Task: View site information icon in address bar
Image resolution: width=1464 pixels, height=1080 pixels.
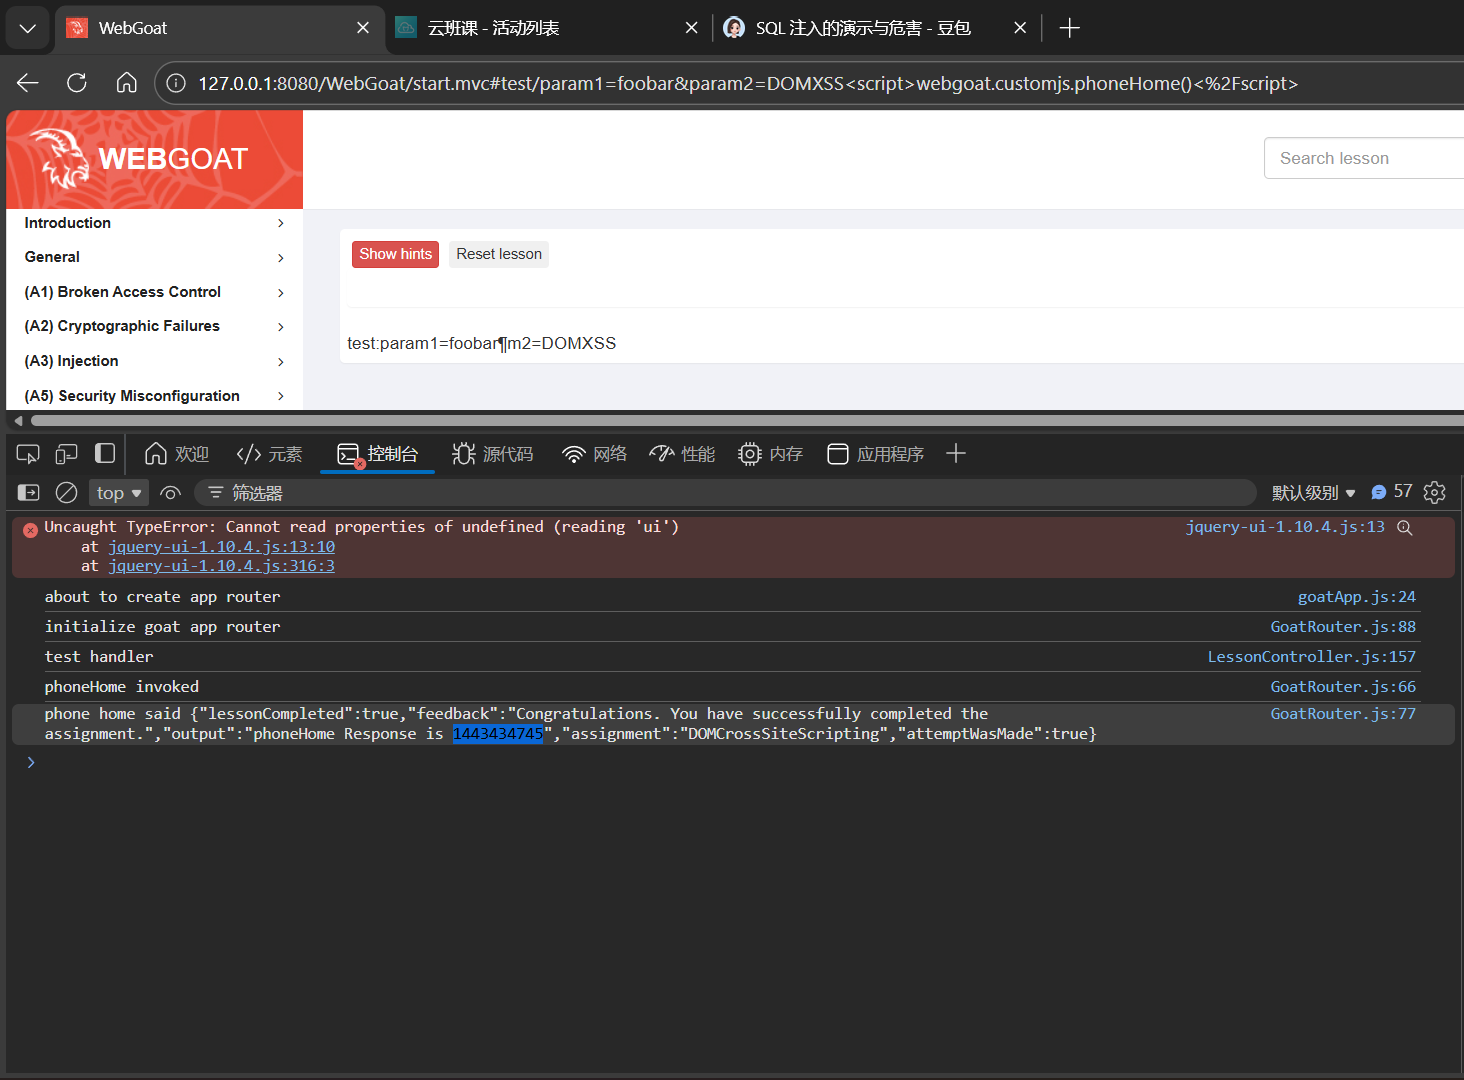Action: [x=176, y=83]
